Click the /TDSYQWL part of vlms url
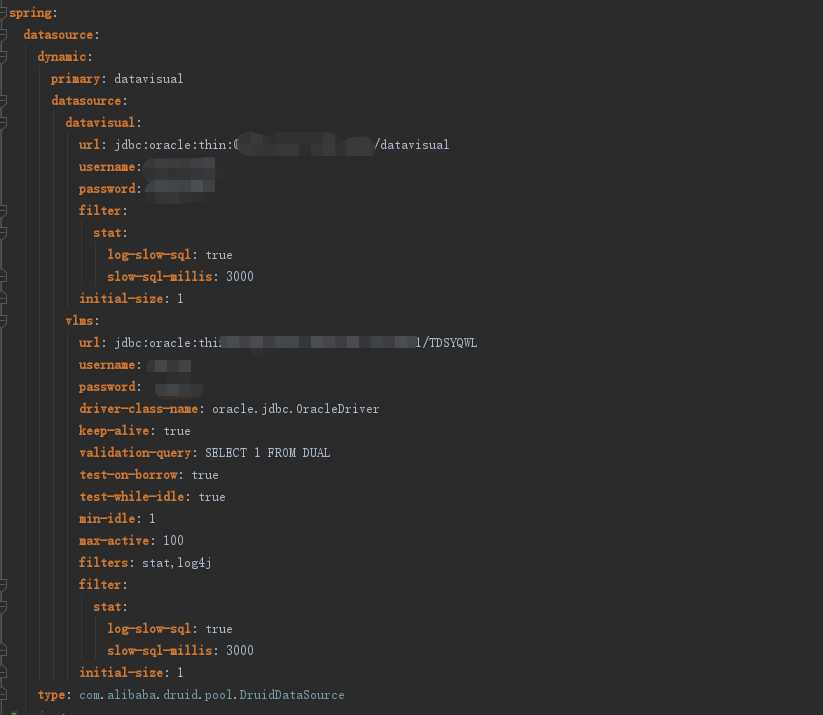The height and width of the screenshot is (715, 823). [x=452, y=343]
